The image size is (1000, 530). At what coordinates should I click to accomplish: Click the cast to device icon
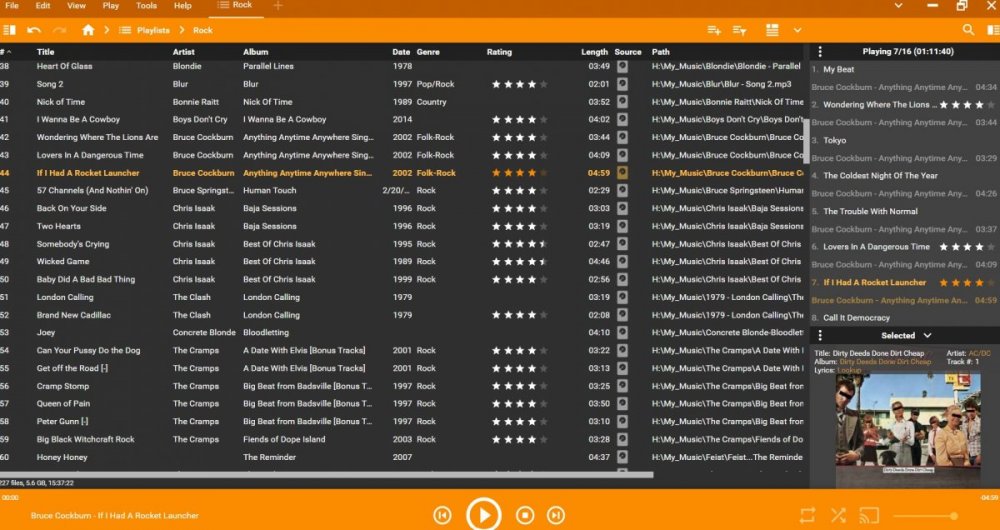click(x=868, y=515)
